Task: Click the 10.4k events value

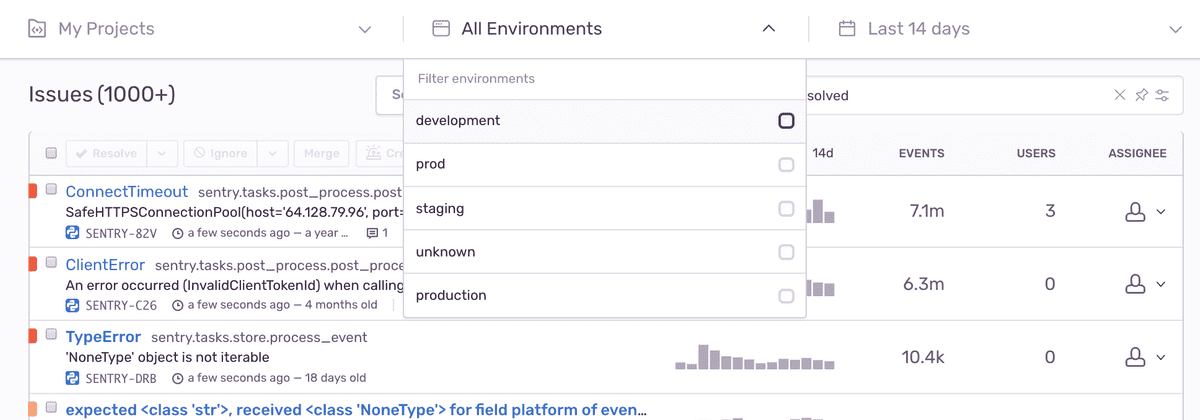Action: coord(923,357)
